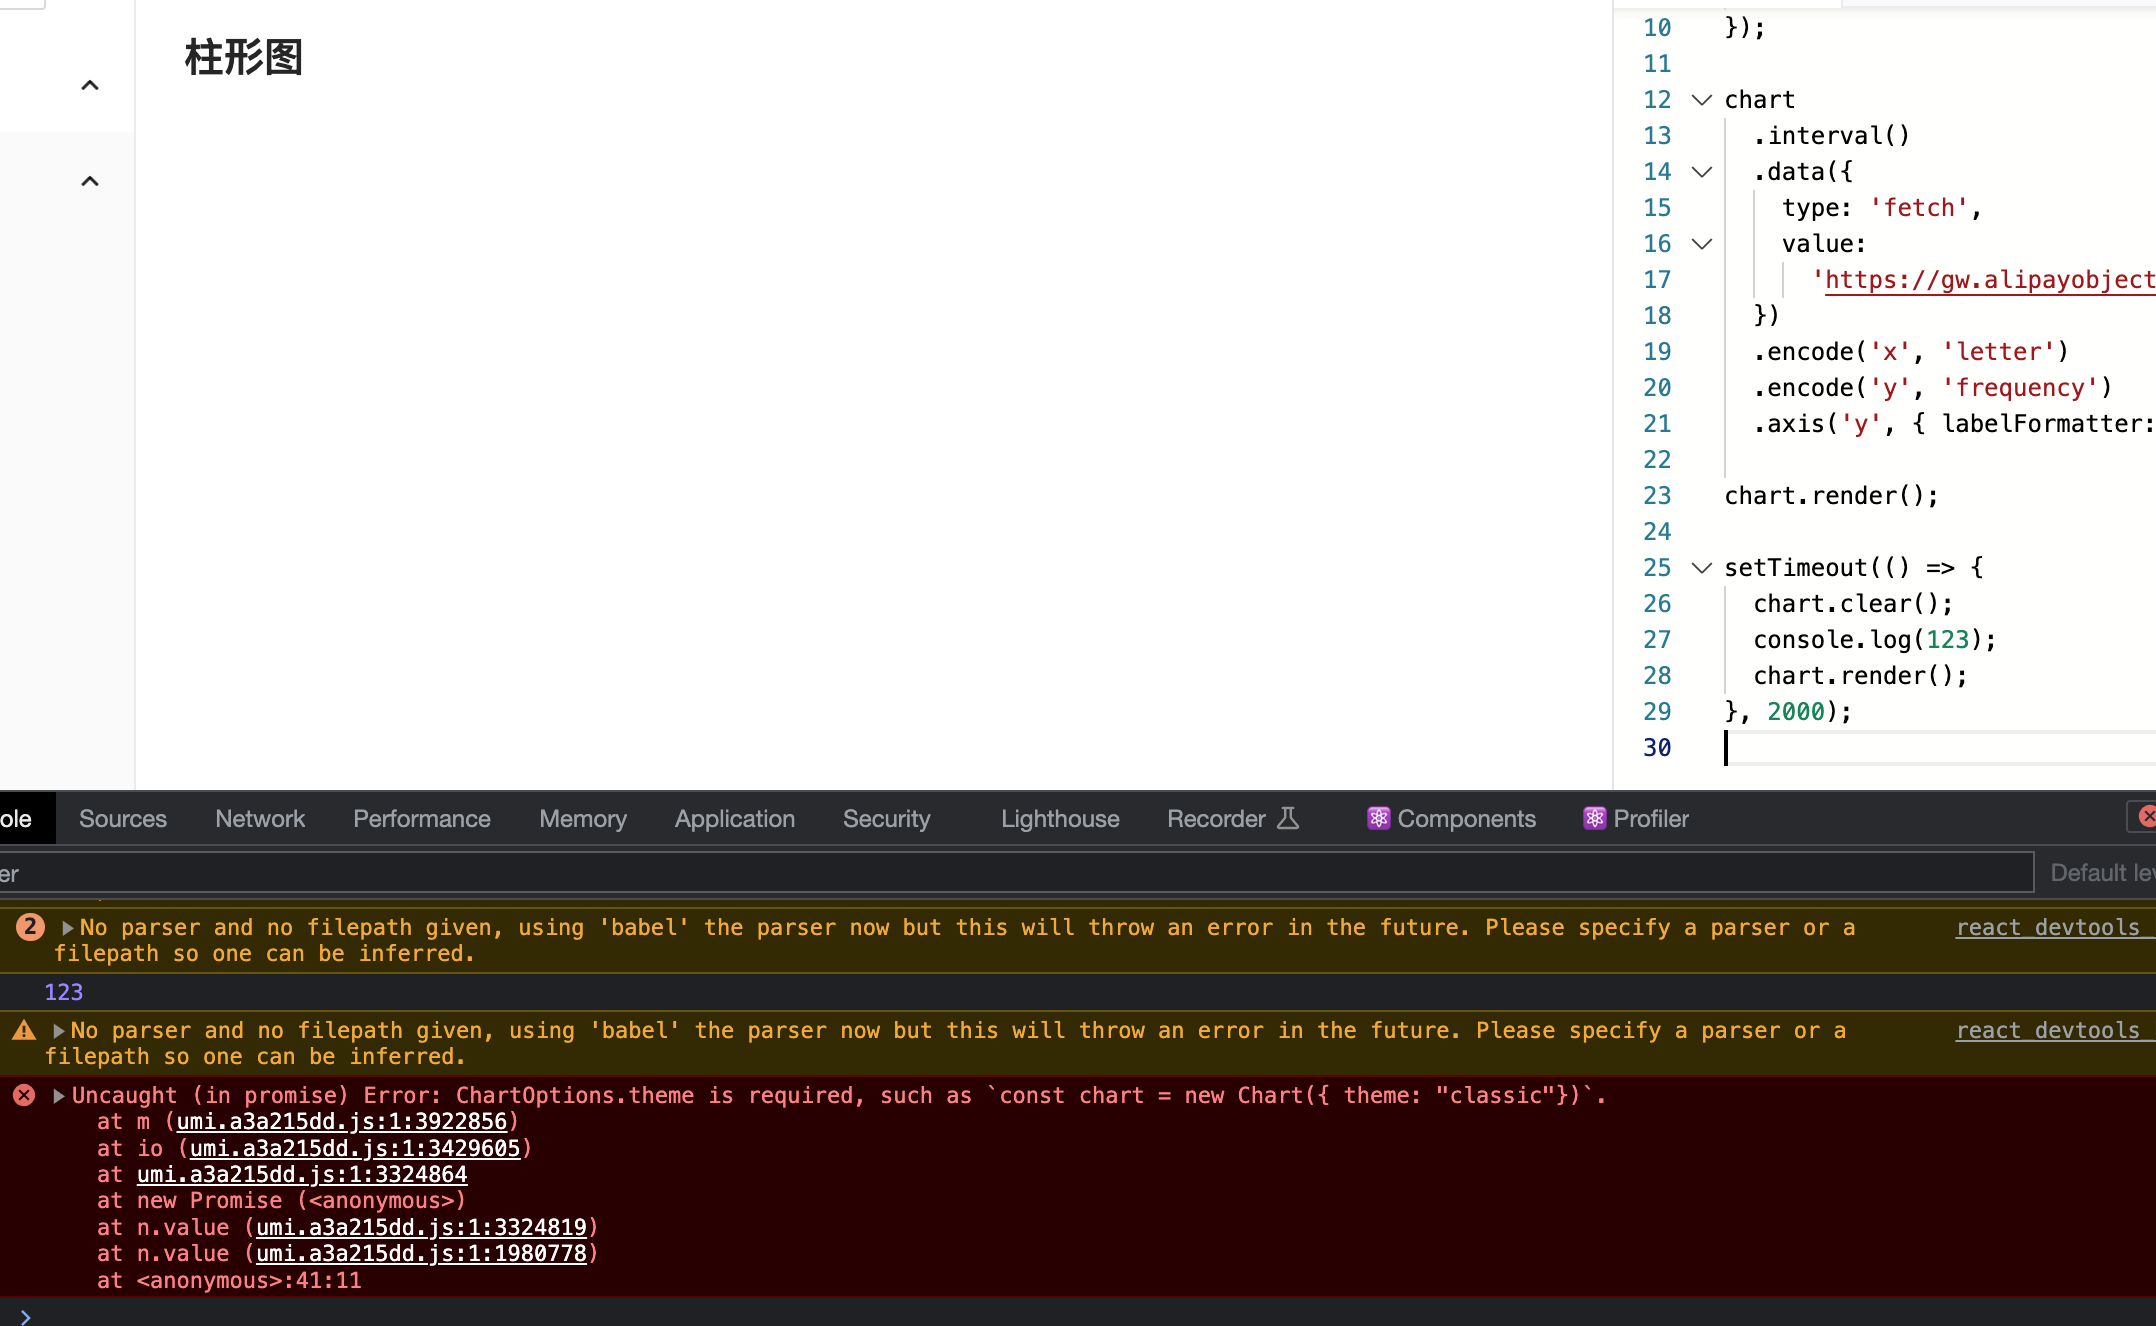Click error icon beside Uncaught ChartOptions error

click(23, 1094)
